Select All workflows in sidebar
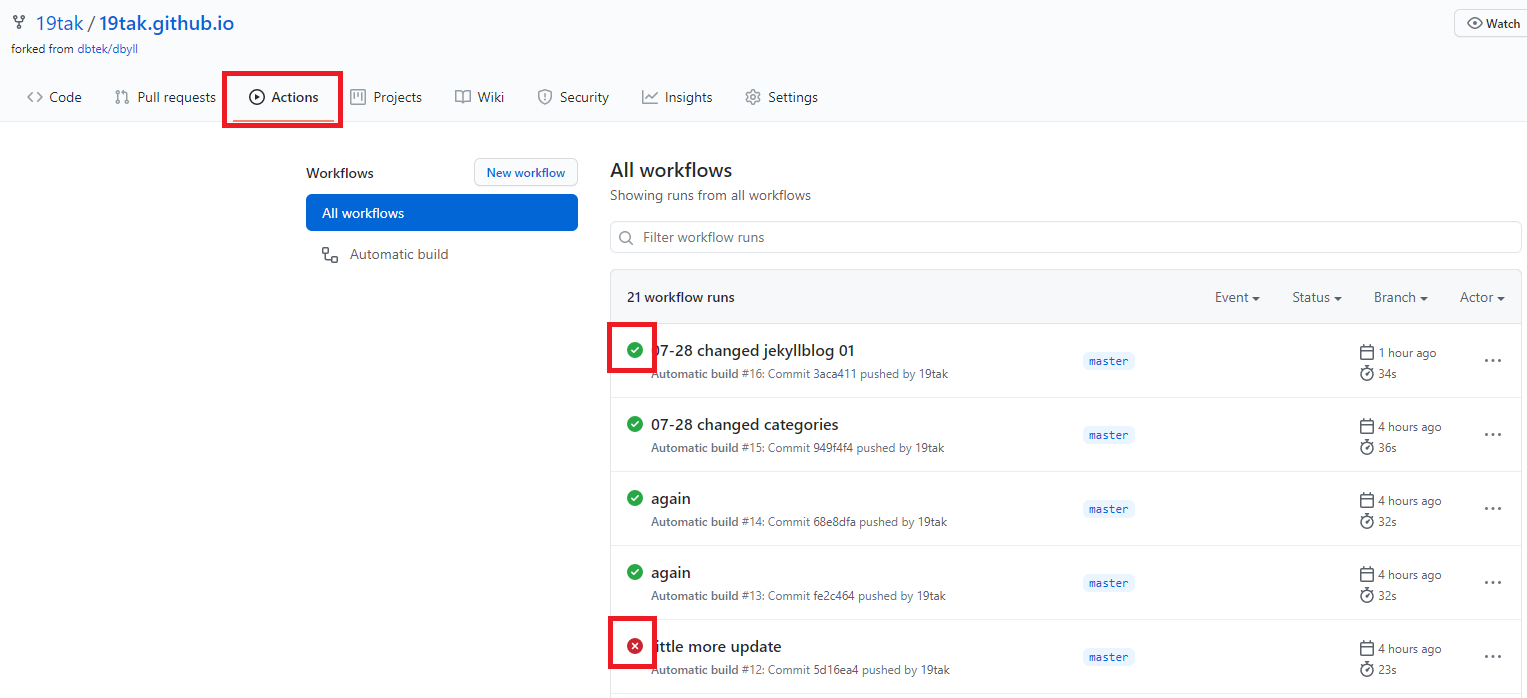1527x698 pixels. point(442,213)
